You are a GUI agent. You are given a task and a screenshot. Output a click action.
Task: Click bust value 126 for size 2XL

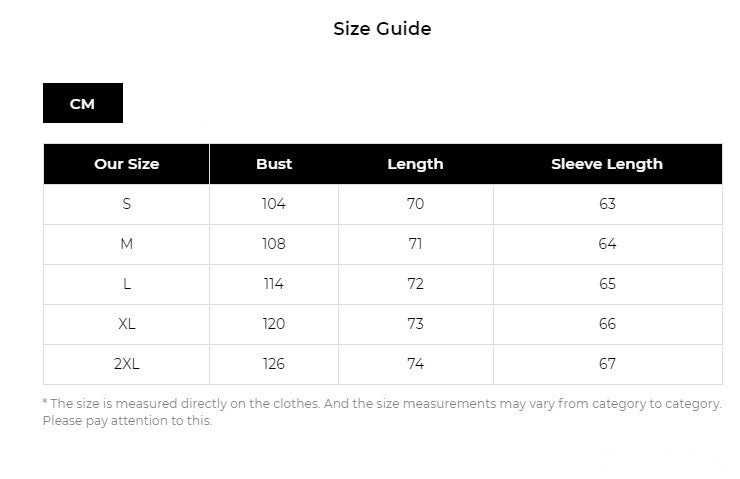[x=274, y=364]
